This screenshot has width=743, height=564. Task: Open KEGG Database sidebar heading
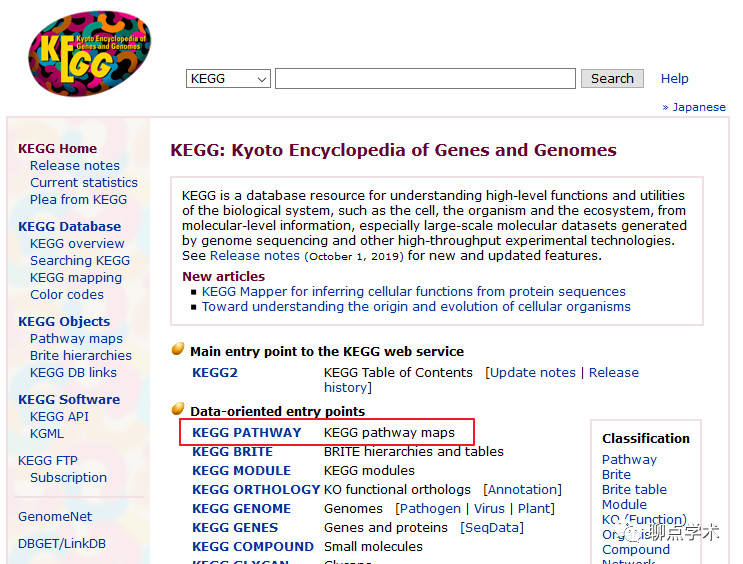(70, 227)
